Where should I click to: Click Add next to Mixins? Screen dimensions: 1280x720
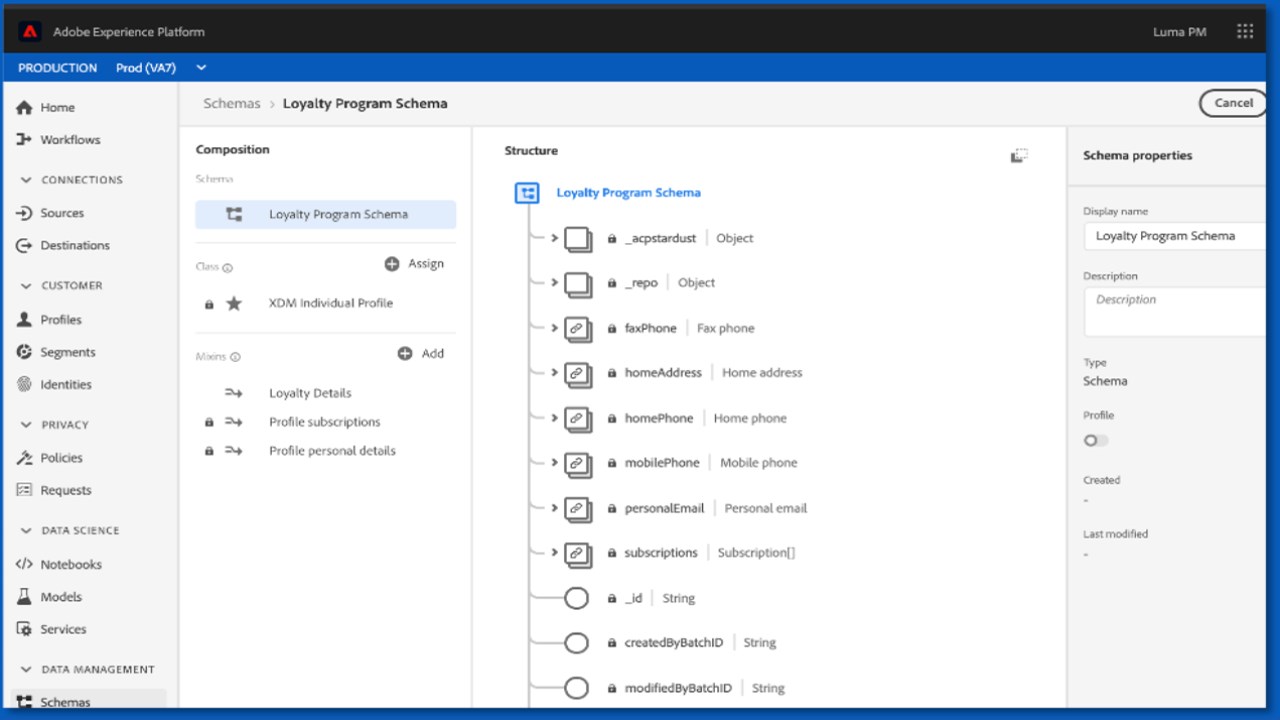pos(432,354)
